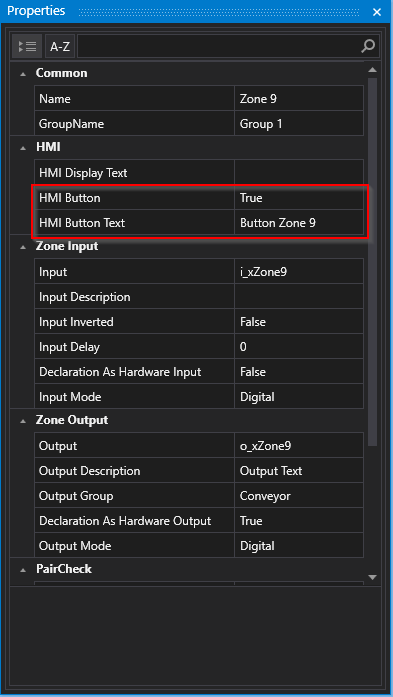Toggle HMI Button value True
This screenshot has width=393, height=697.
[x=299, y=198]
